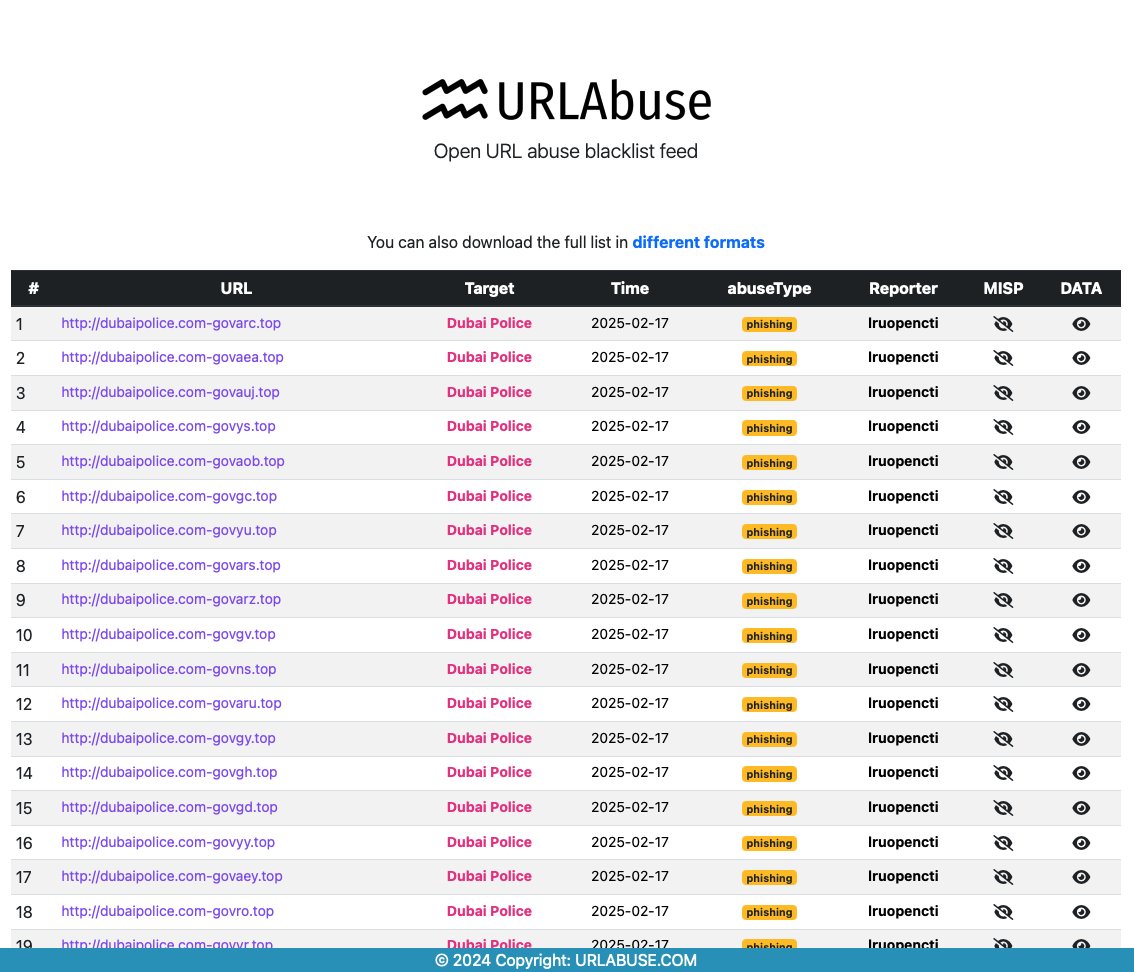
Task: Click MISP crossed-eye icon in row 12
Action: pos(1003,704)
